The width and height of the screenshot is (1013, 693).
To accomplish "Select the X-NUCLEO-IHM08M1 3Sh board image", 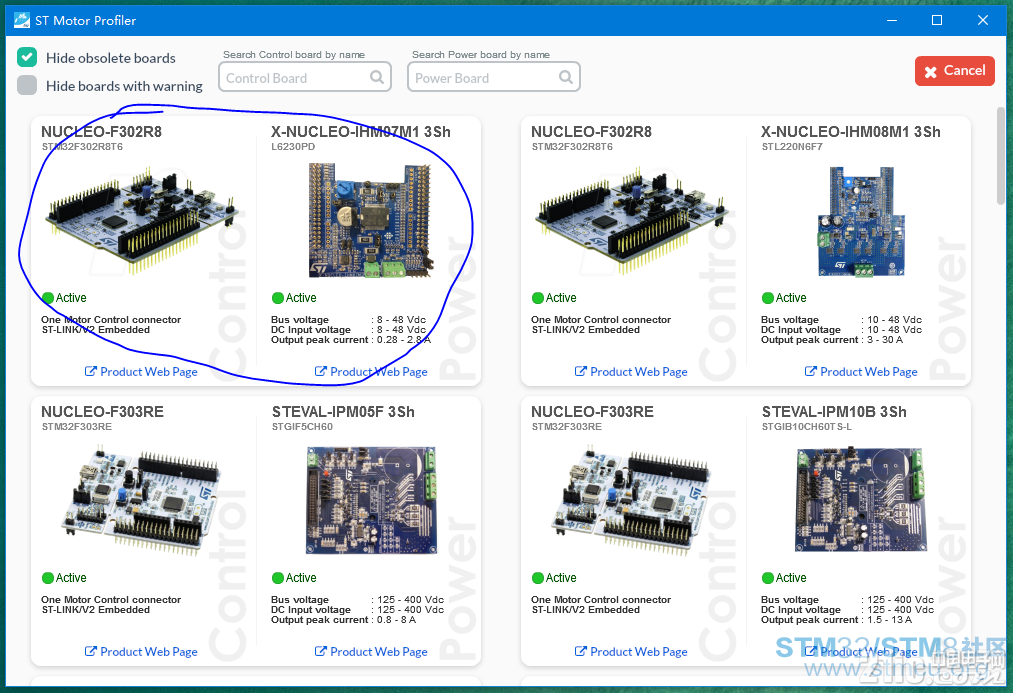I will pyautogui.click(x=861, y=222).
